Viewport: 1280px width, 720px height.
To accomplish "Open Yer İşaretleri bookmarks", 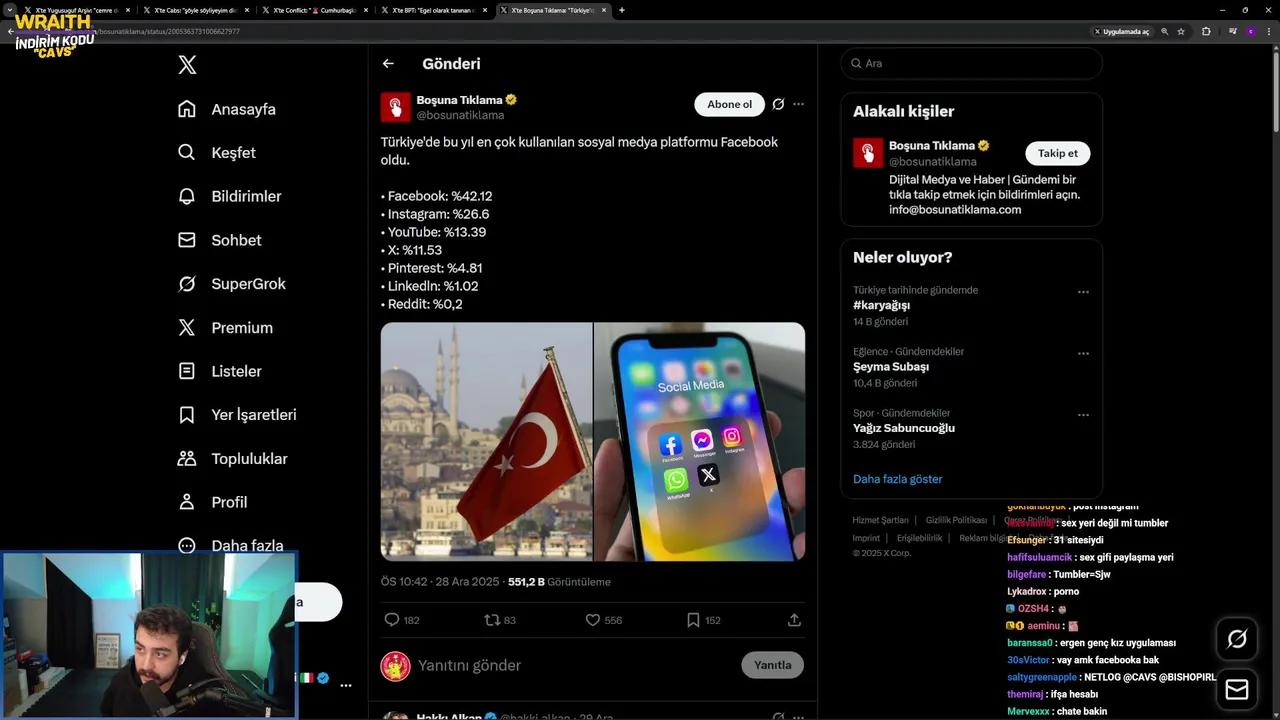I will 236,415.
